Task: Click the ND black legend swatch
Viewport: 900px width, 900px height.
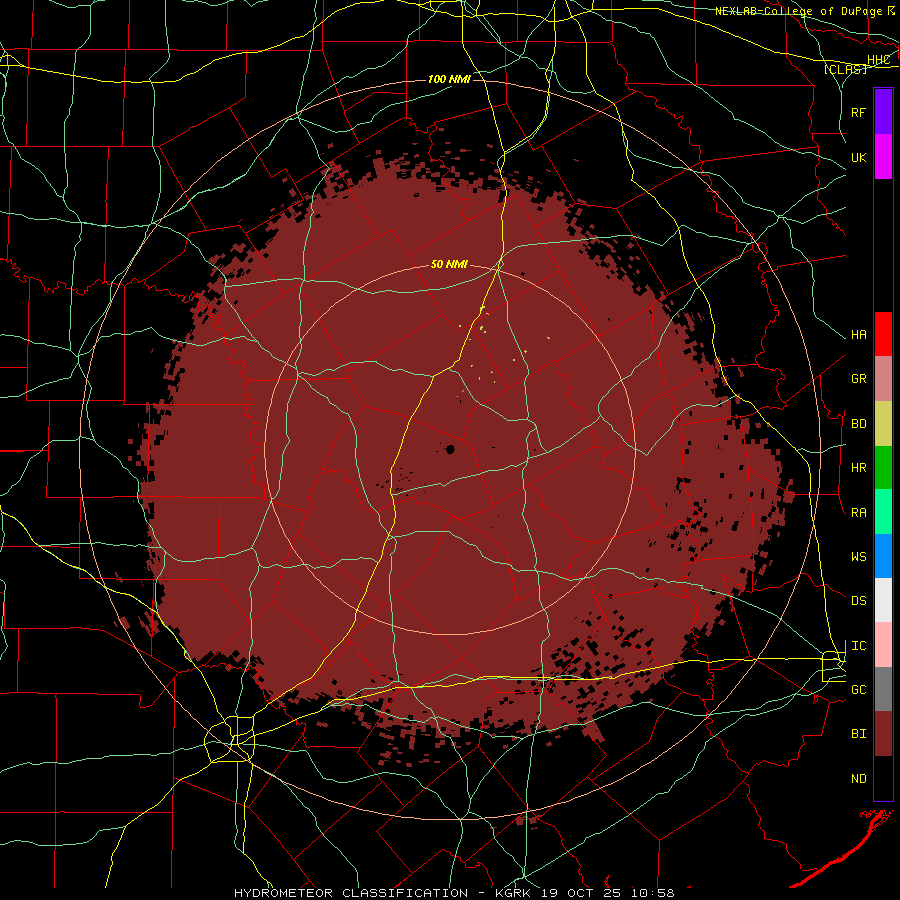Action: (x=883, y=778)
